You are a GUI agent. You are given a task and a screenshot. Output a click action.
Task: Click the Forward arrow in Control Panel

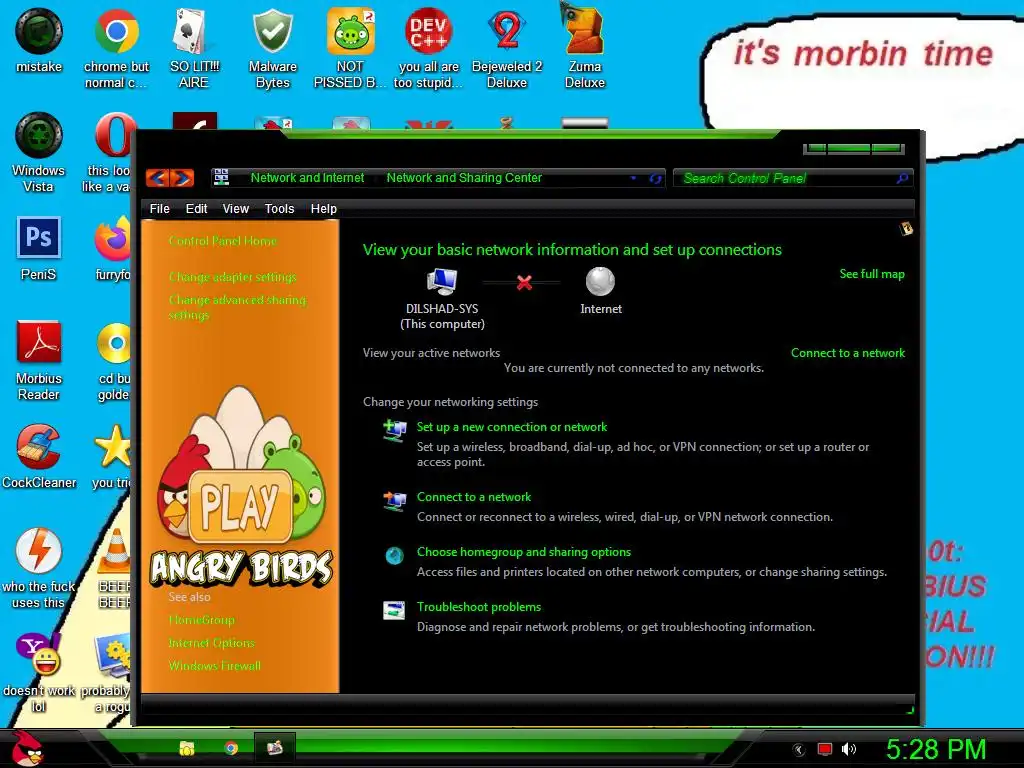point(182,177)
